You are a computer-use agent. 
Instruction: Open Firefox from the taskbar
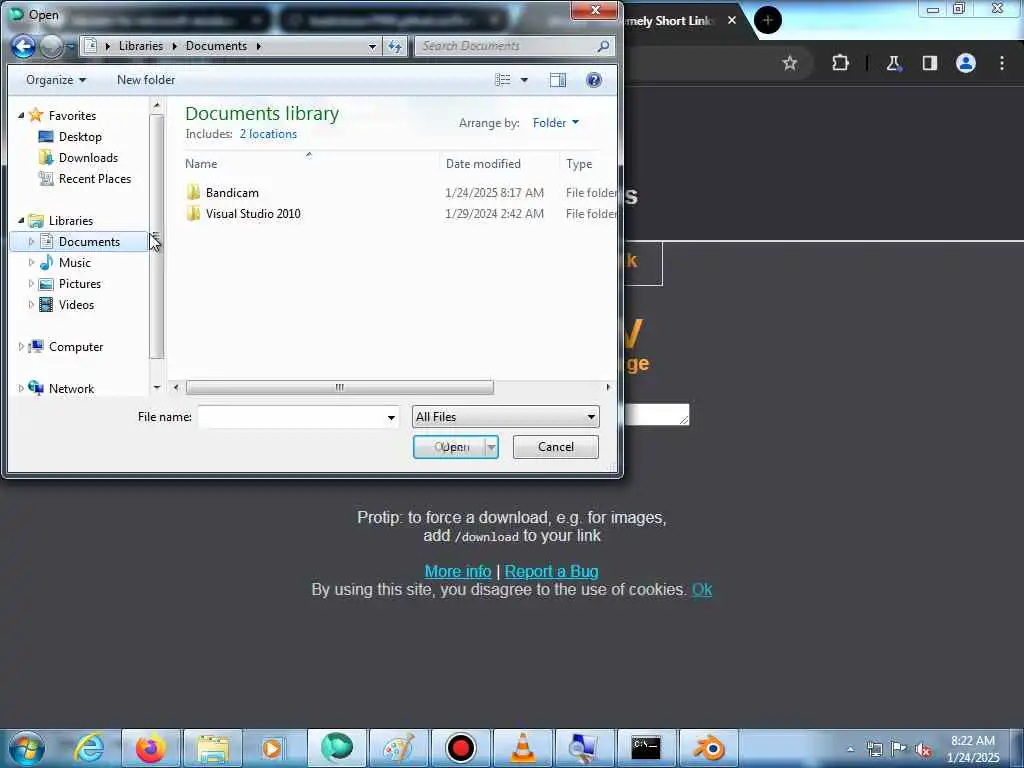coord(150,748)
